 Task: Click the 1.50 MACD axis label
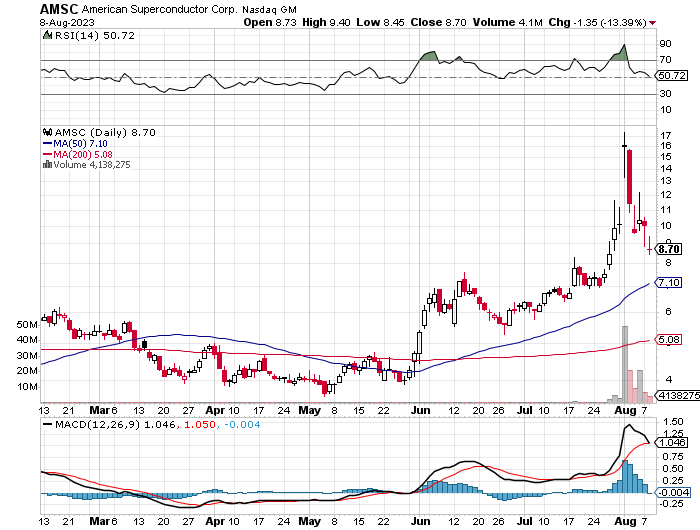pos(673,422)
